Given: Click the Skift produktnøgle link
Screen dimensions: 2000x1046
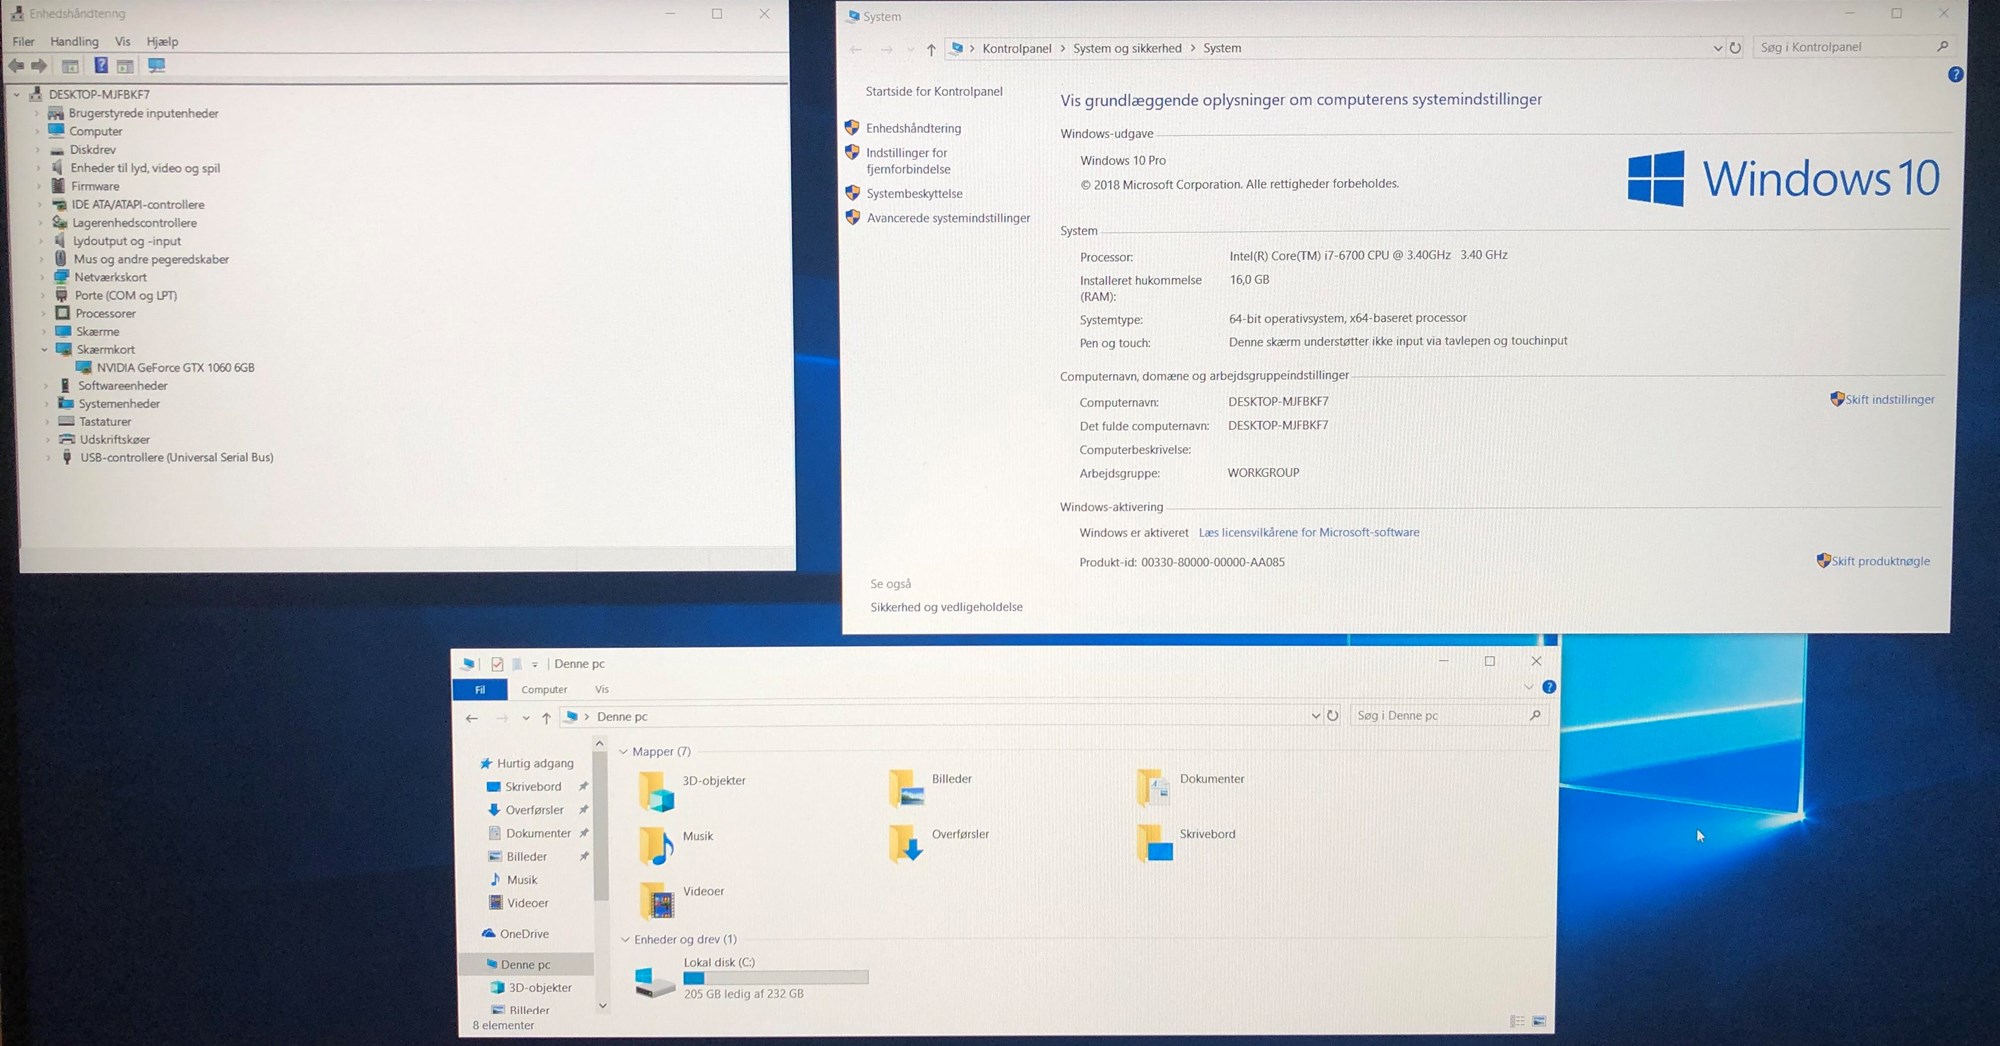Looking at the screenshot, I should [1880, 561].
